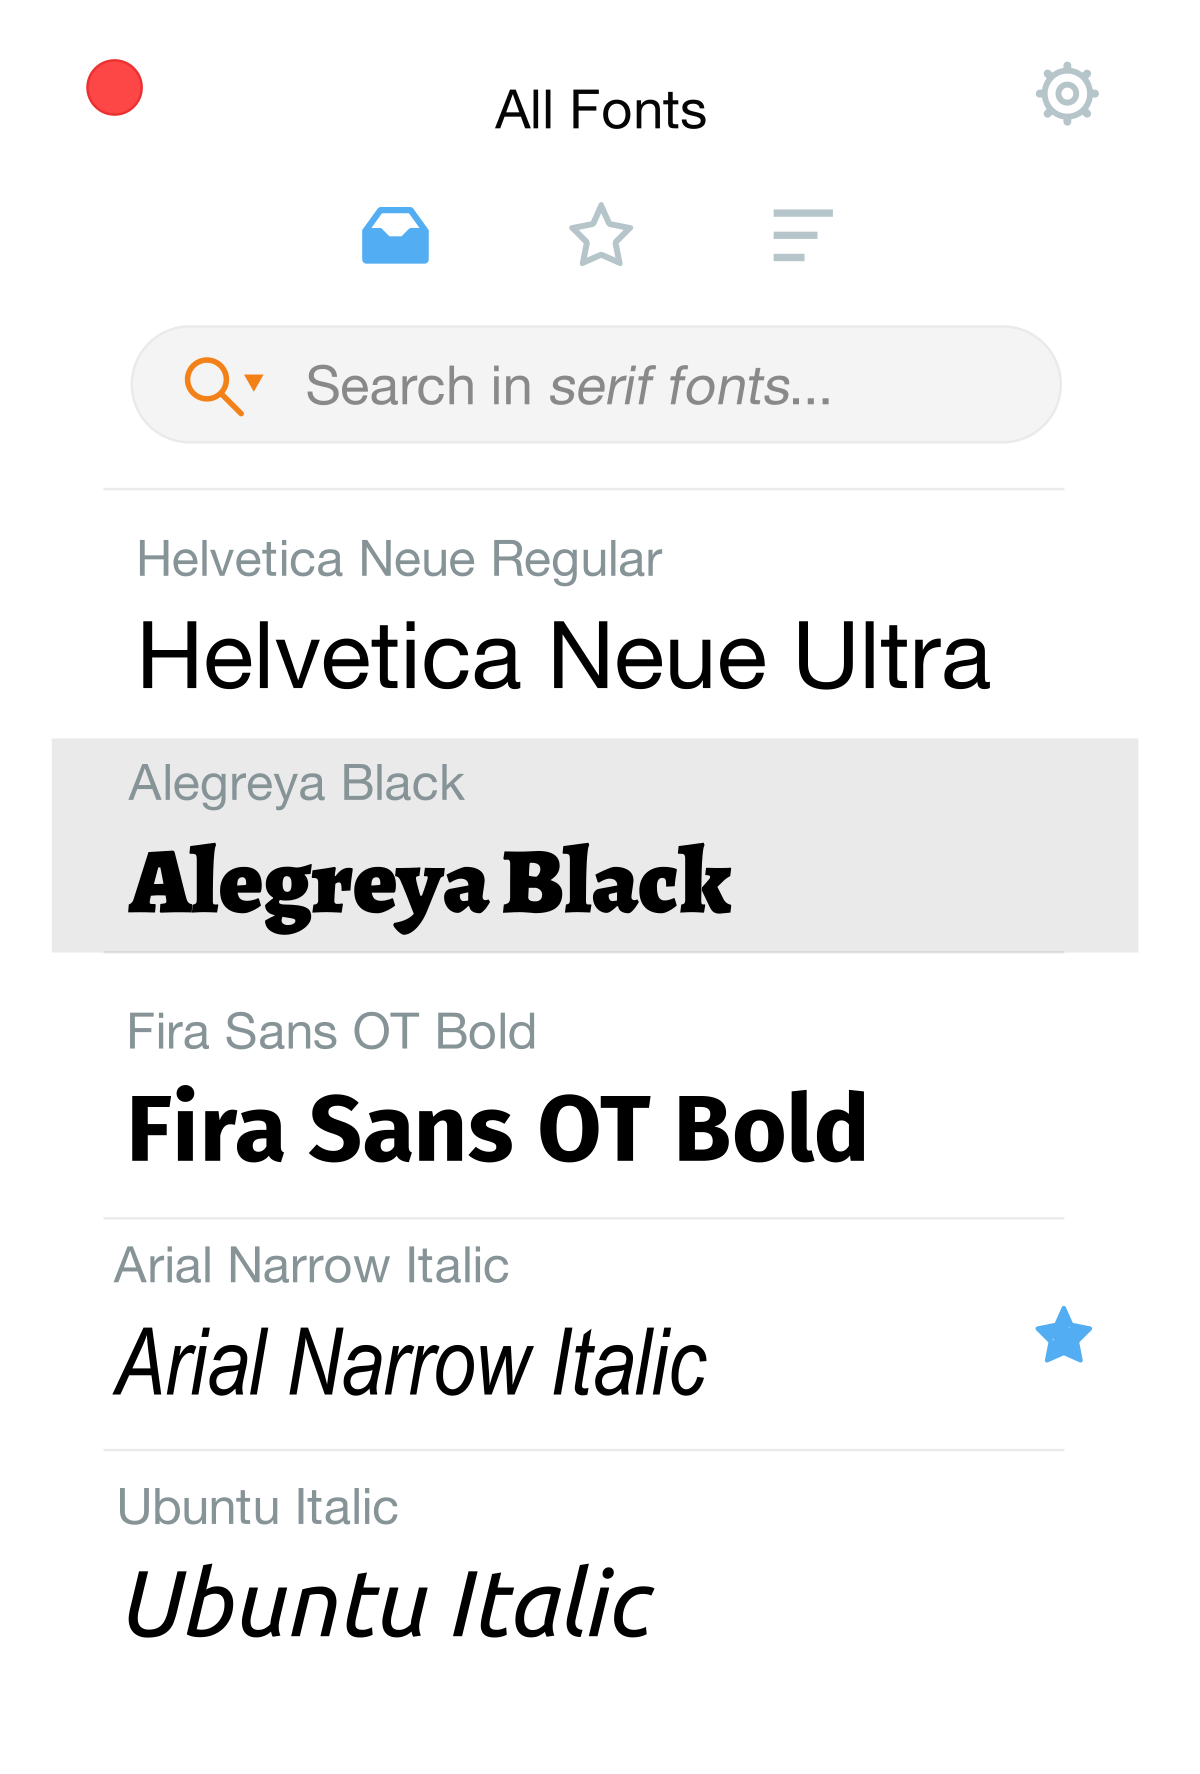Image resolution: width=1200 pixels, height=1774 pixels.
Task: Click the small Ubuntu Italic label
Action: 258,1507
